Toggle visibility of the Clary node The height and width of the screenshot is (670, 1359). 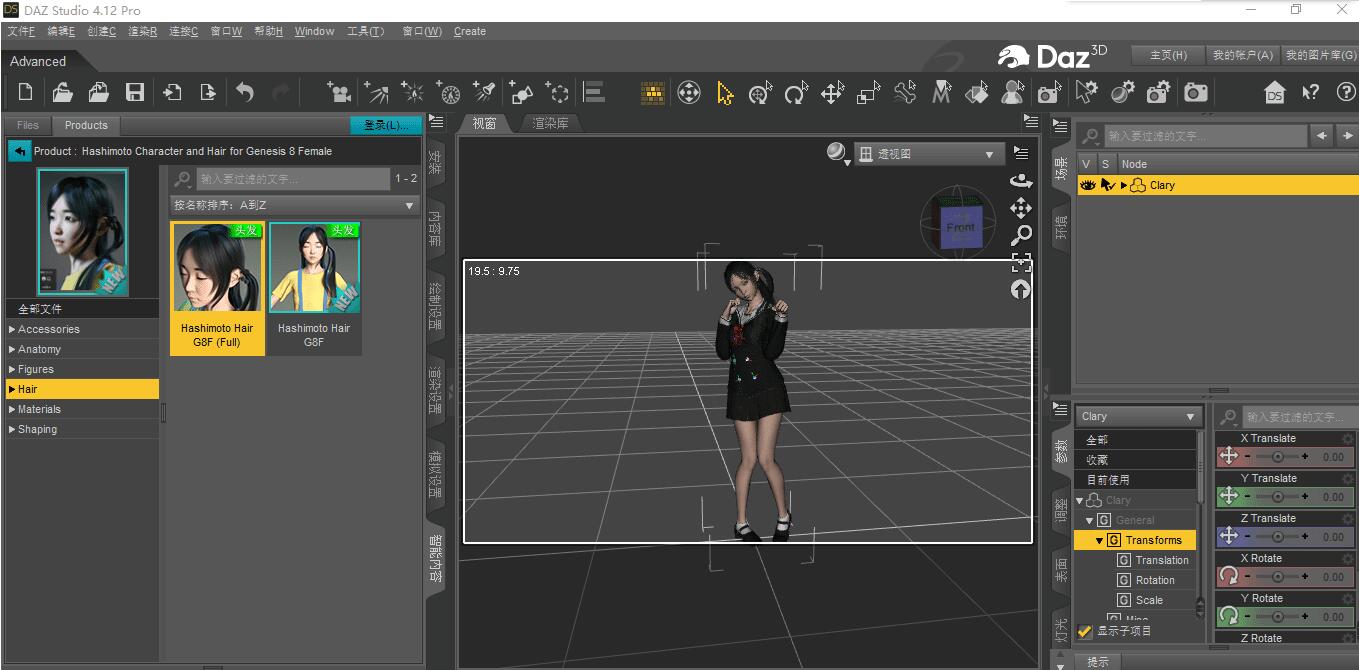pos(1088,184)
